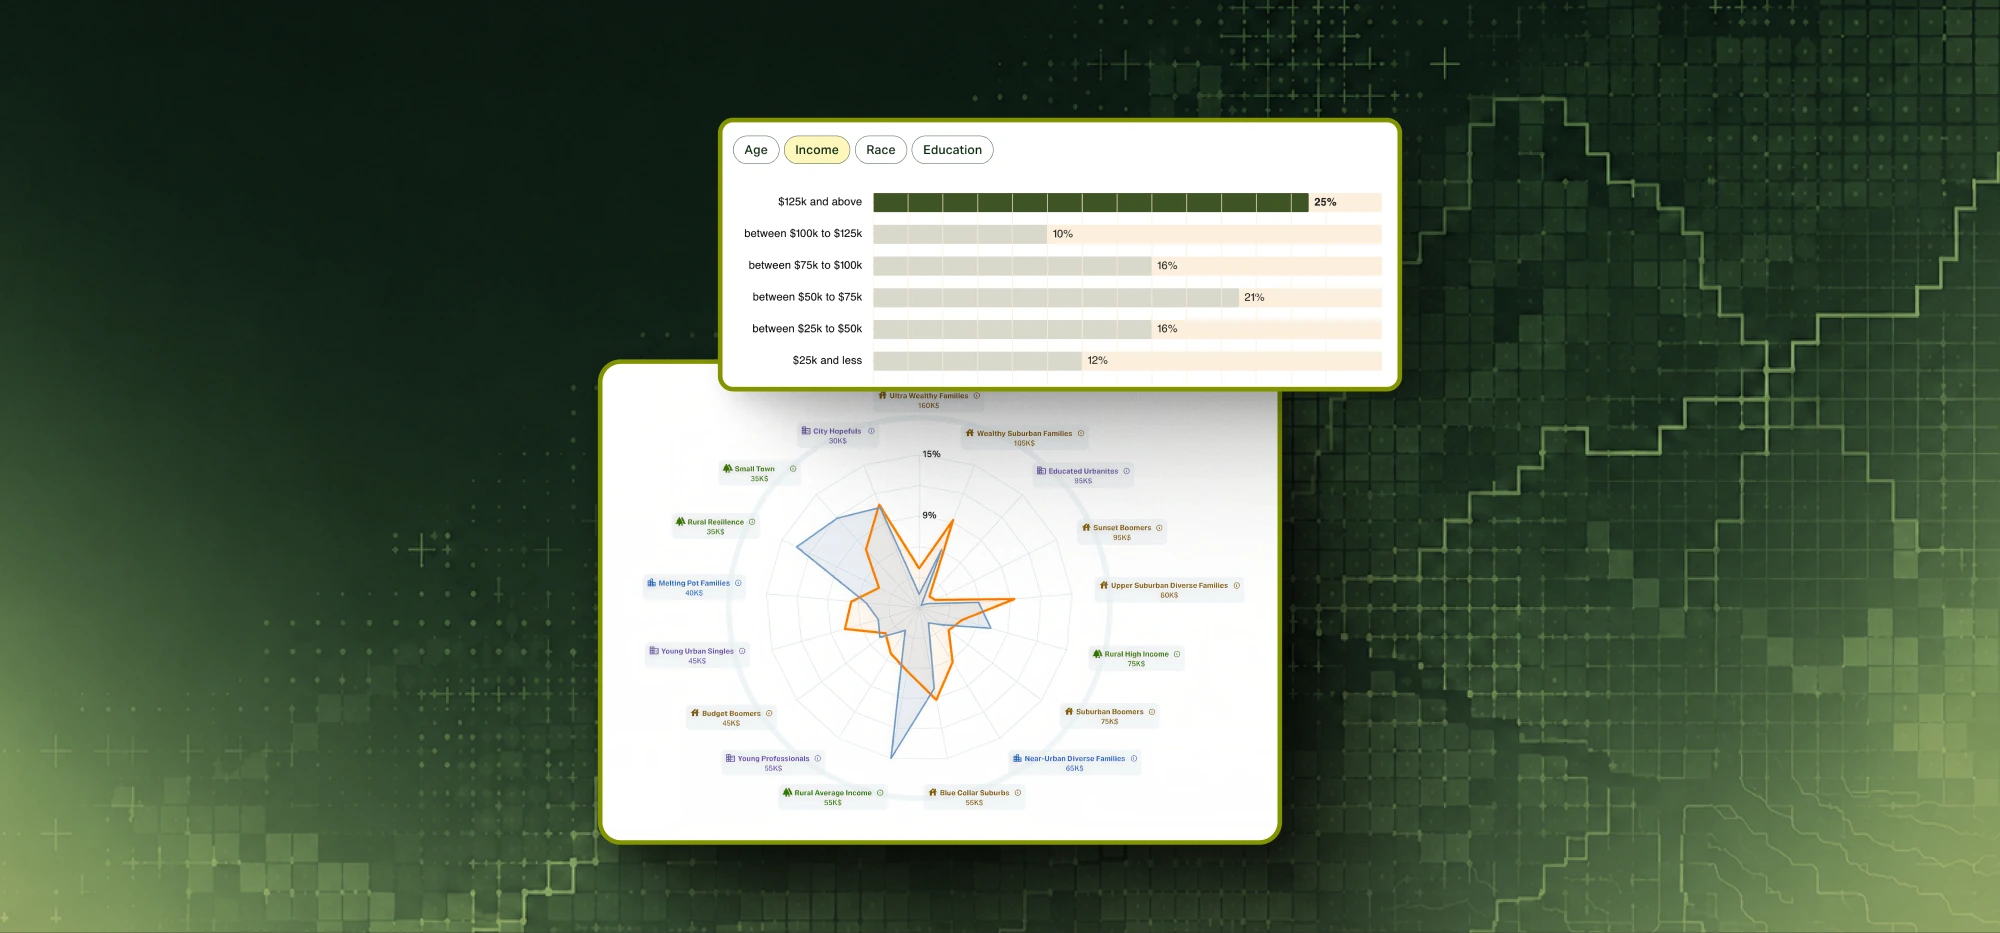Show info for Young Professionals

coord(818,758)
